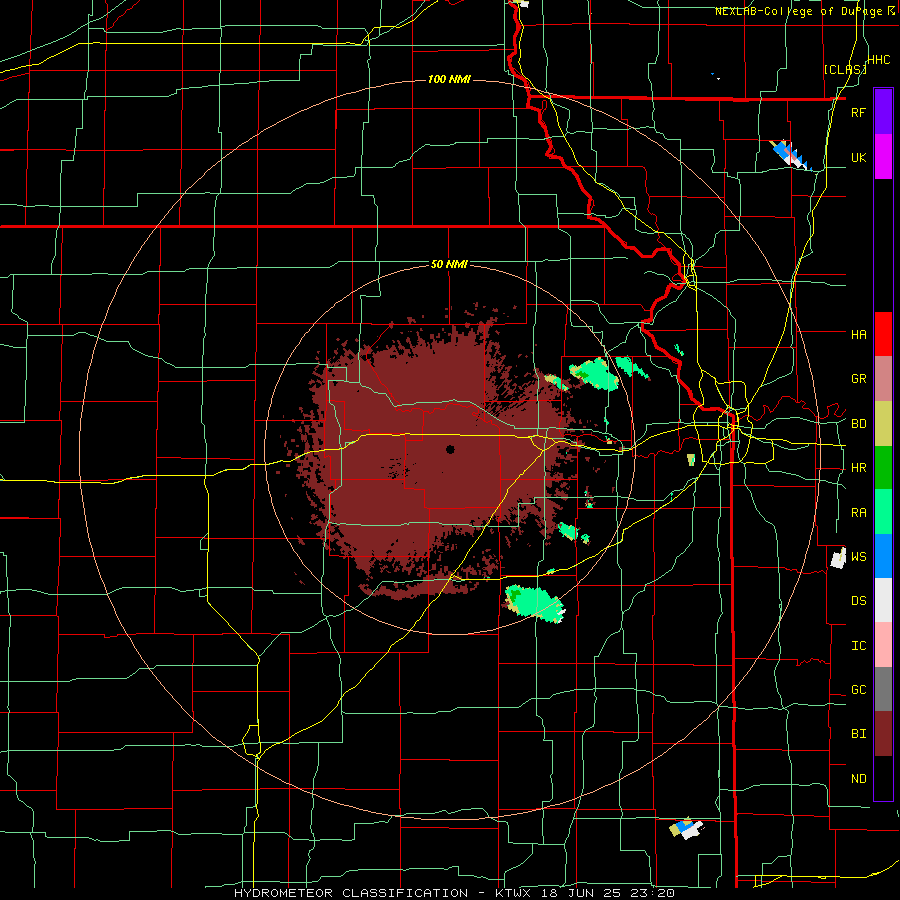900x900 pixels.
Task: Click the black radar site dot at center
Action: [x=450, y=449]
